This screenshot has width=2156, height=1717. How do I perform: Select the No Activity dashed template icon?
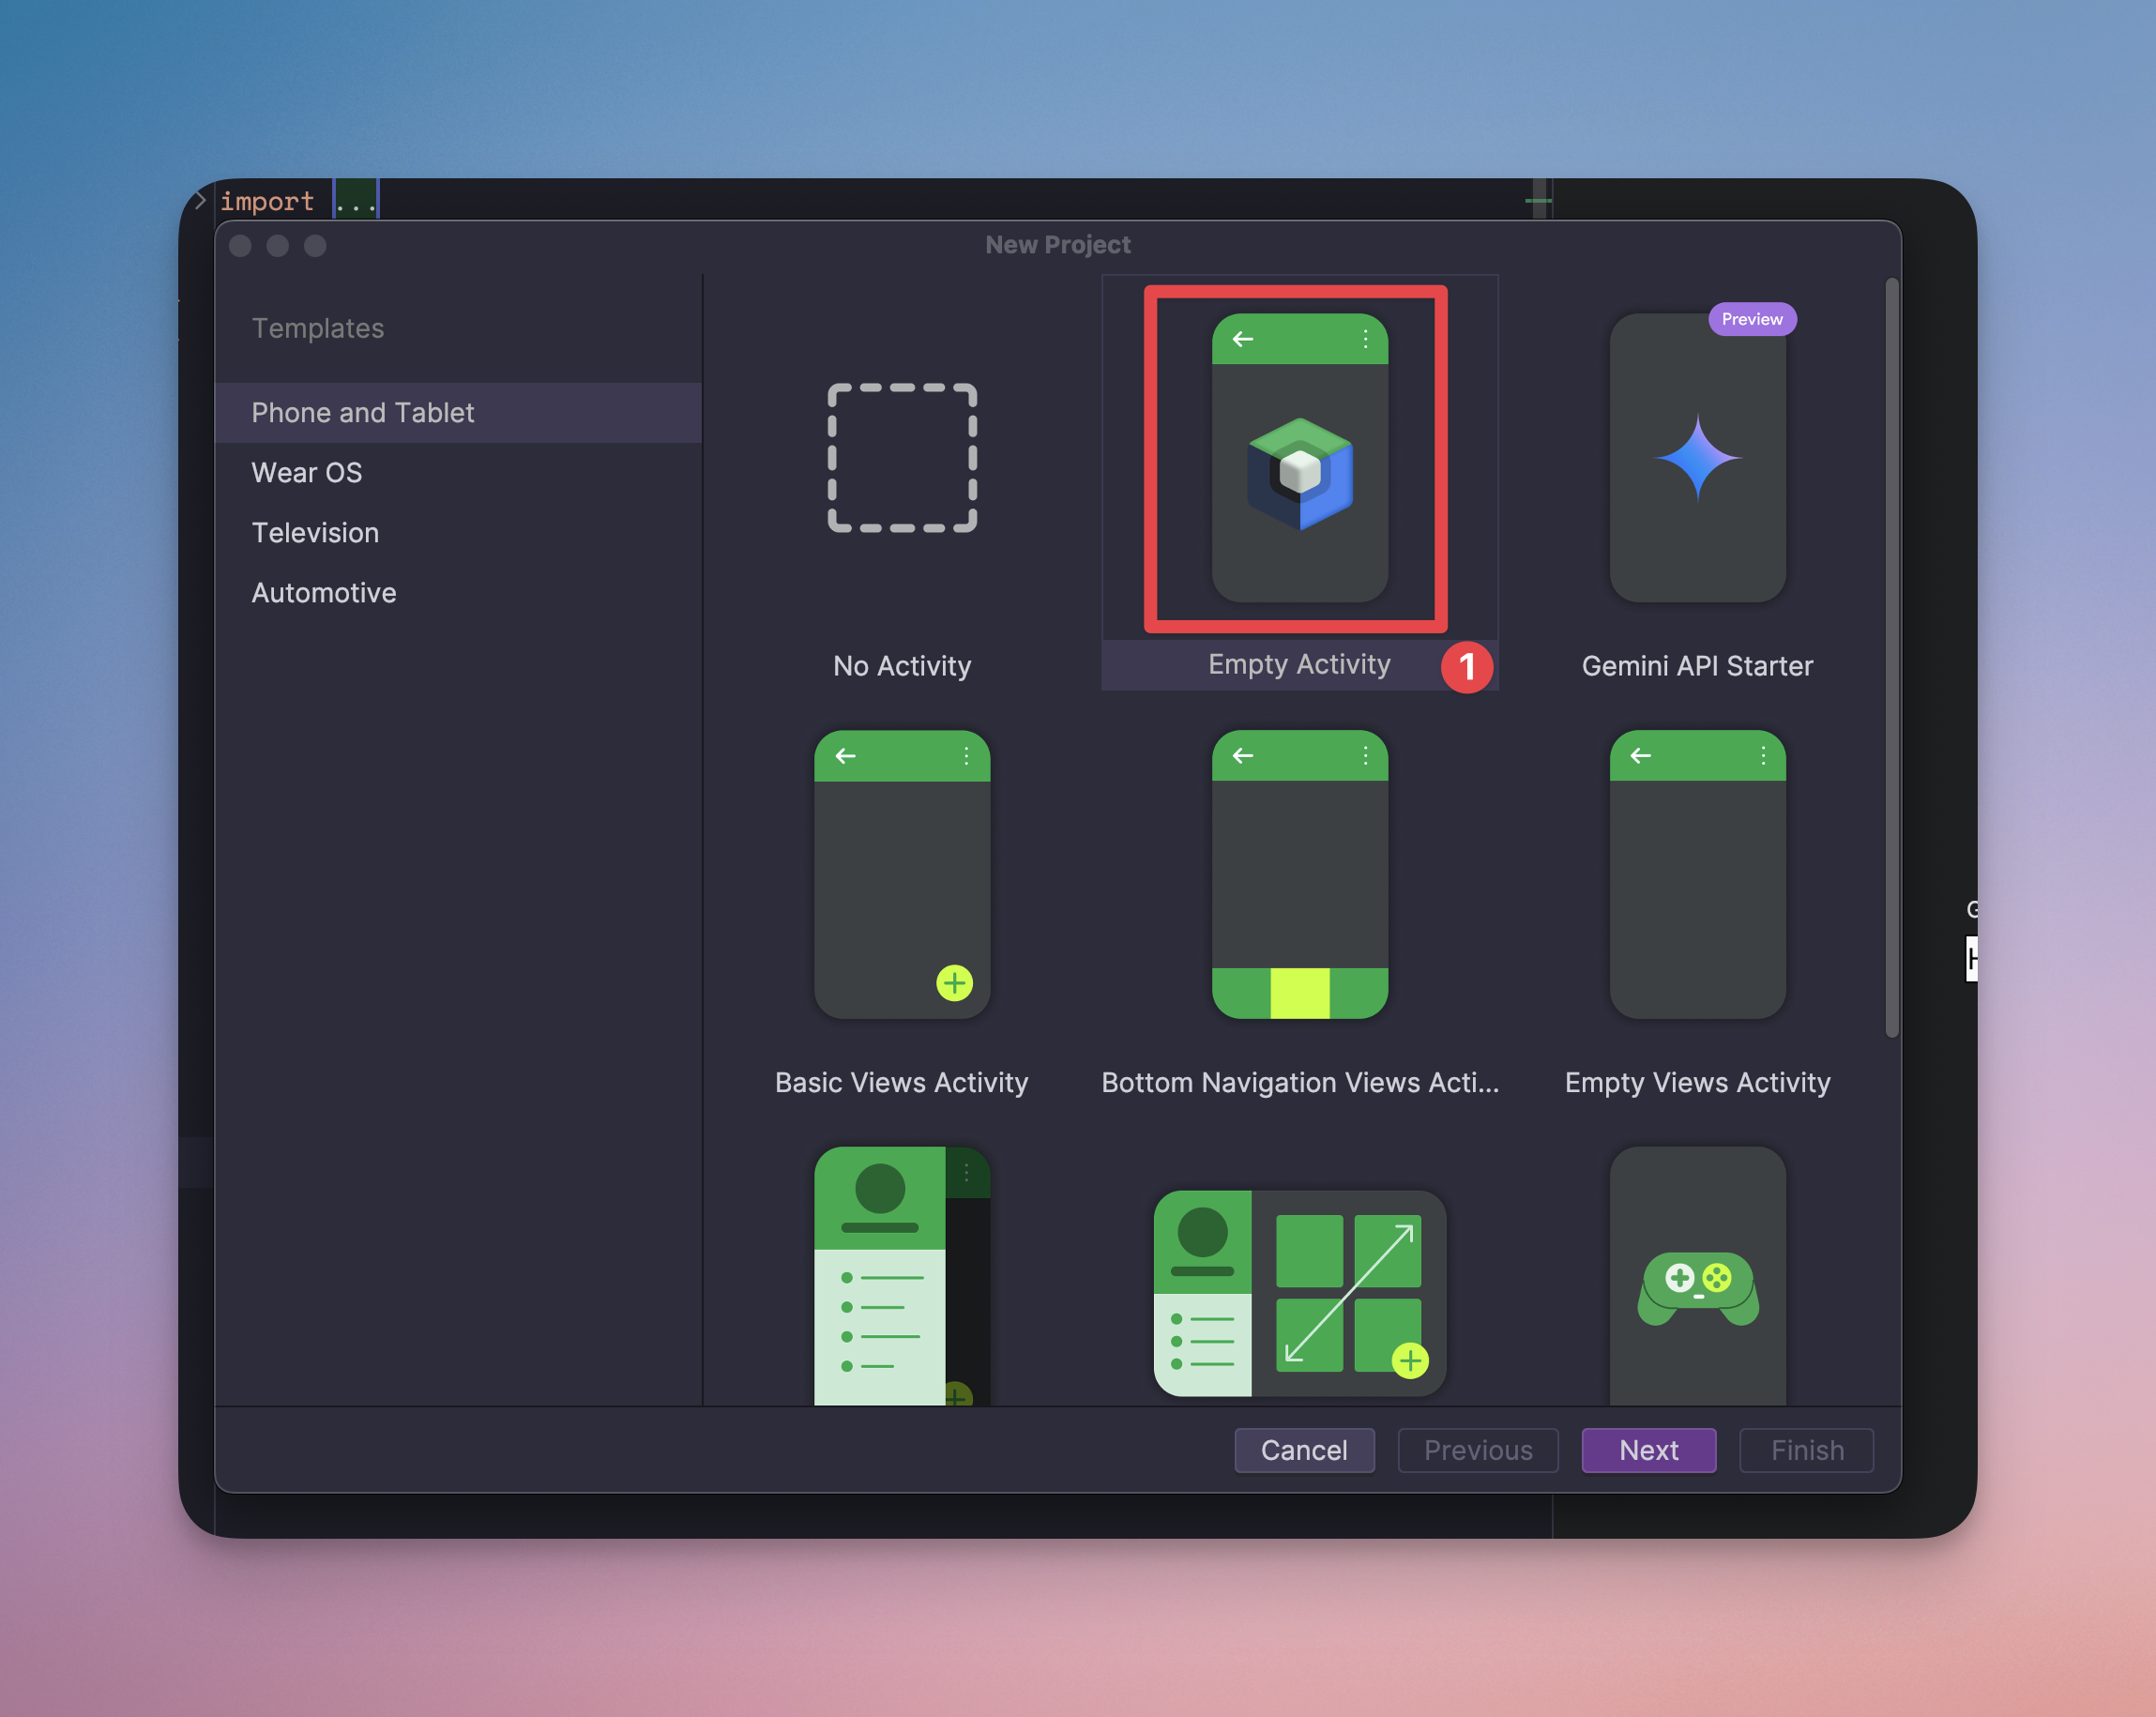[902, 458]
